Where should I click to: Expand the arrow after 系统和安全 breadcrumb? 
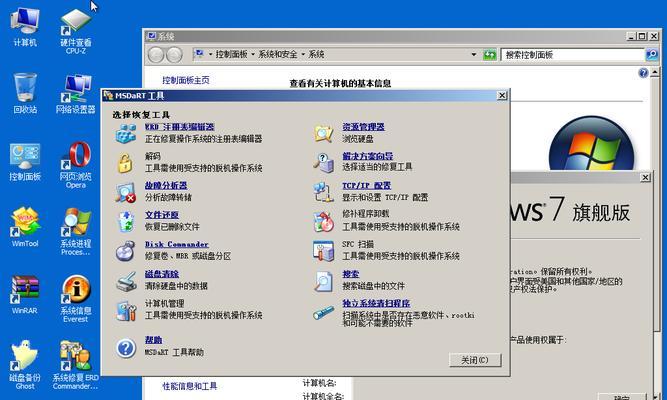[303, 54]
